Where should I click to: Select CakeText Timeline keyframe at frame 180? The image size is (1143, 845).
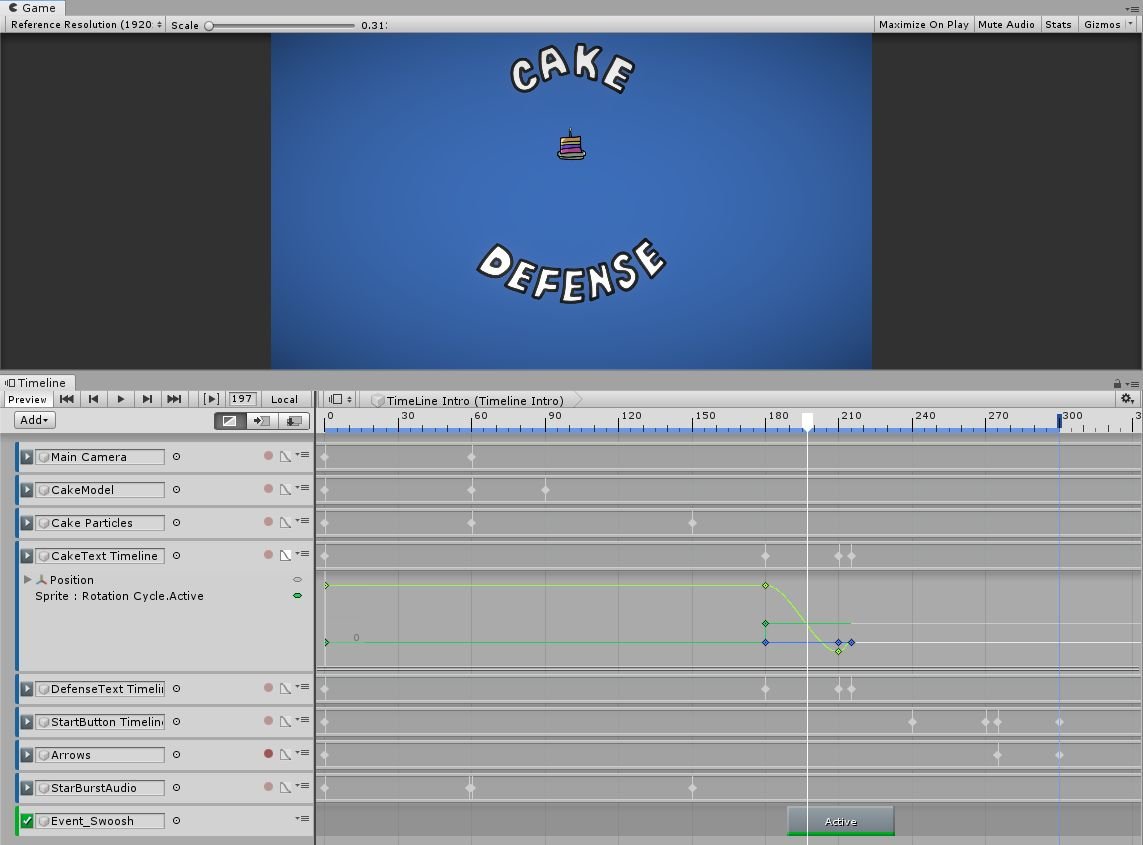click(765, 556)
